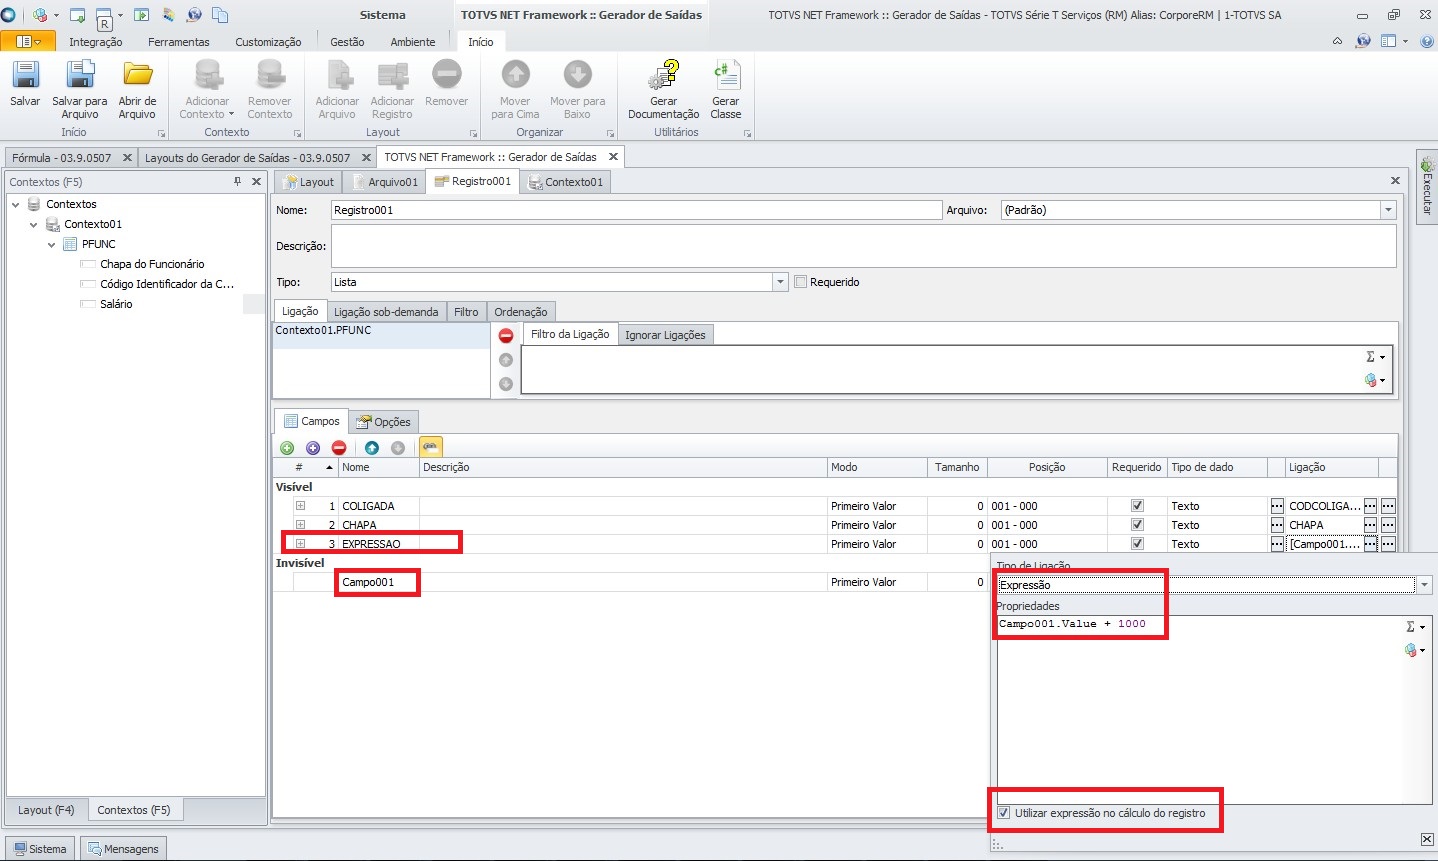Collapse the Contexto01 tree node
The image size is (1438, 861).
[x=33, y=224]
